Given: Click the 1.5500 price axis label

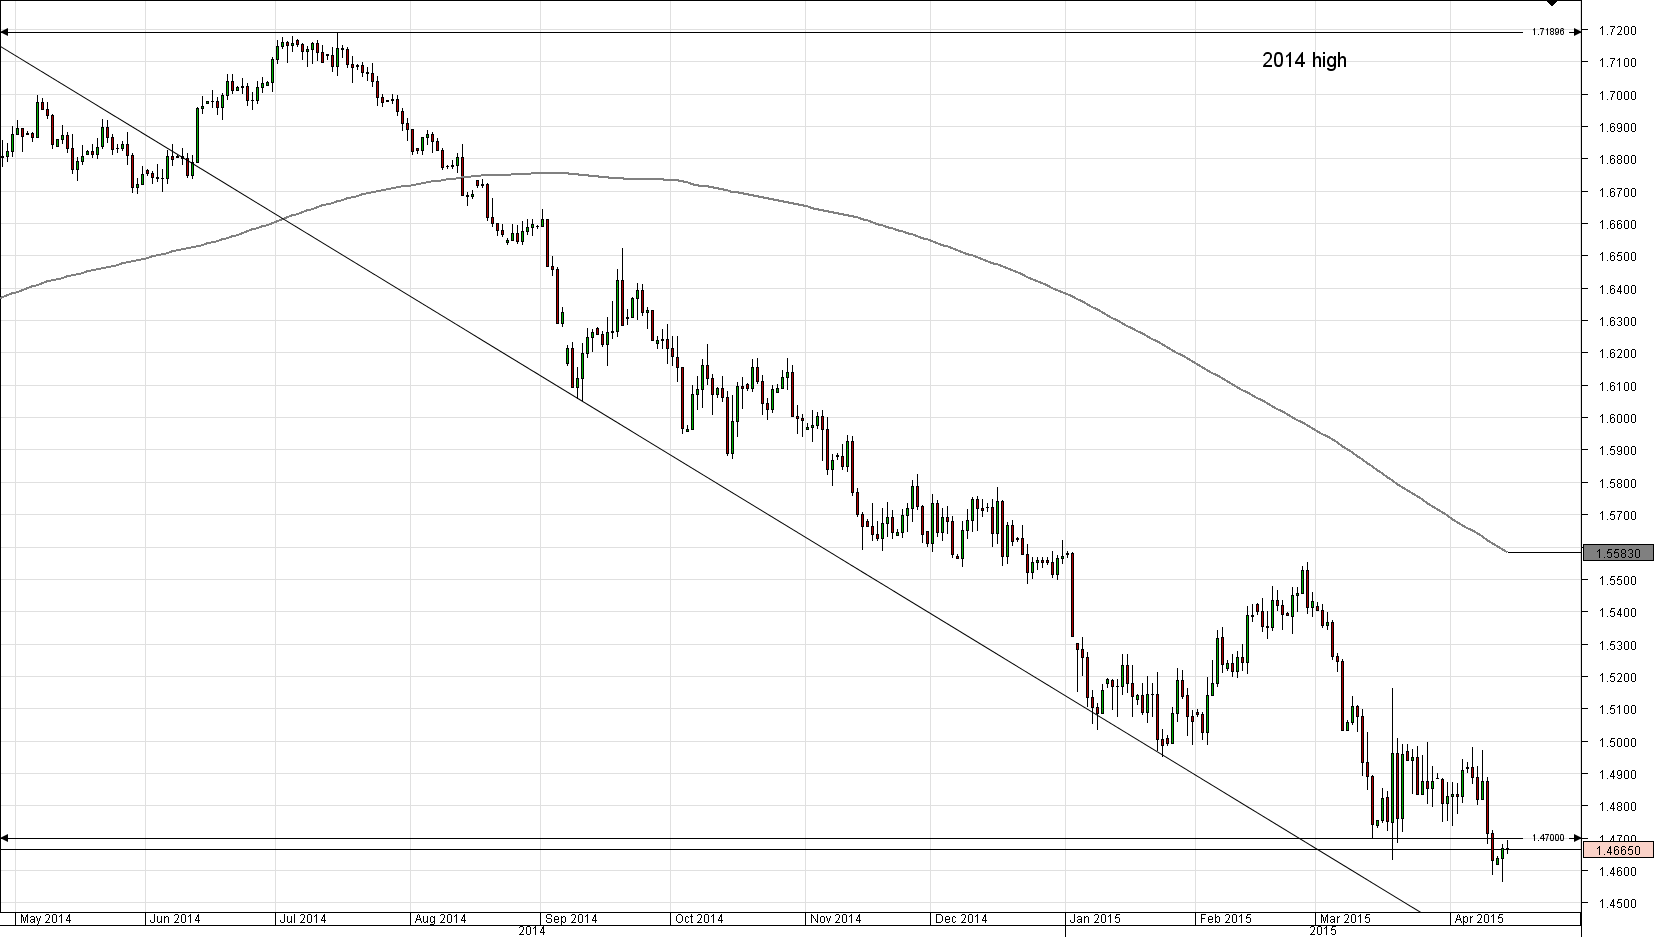Looking at the screenshot, I should pos(1618,581).
